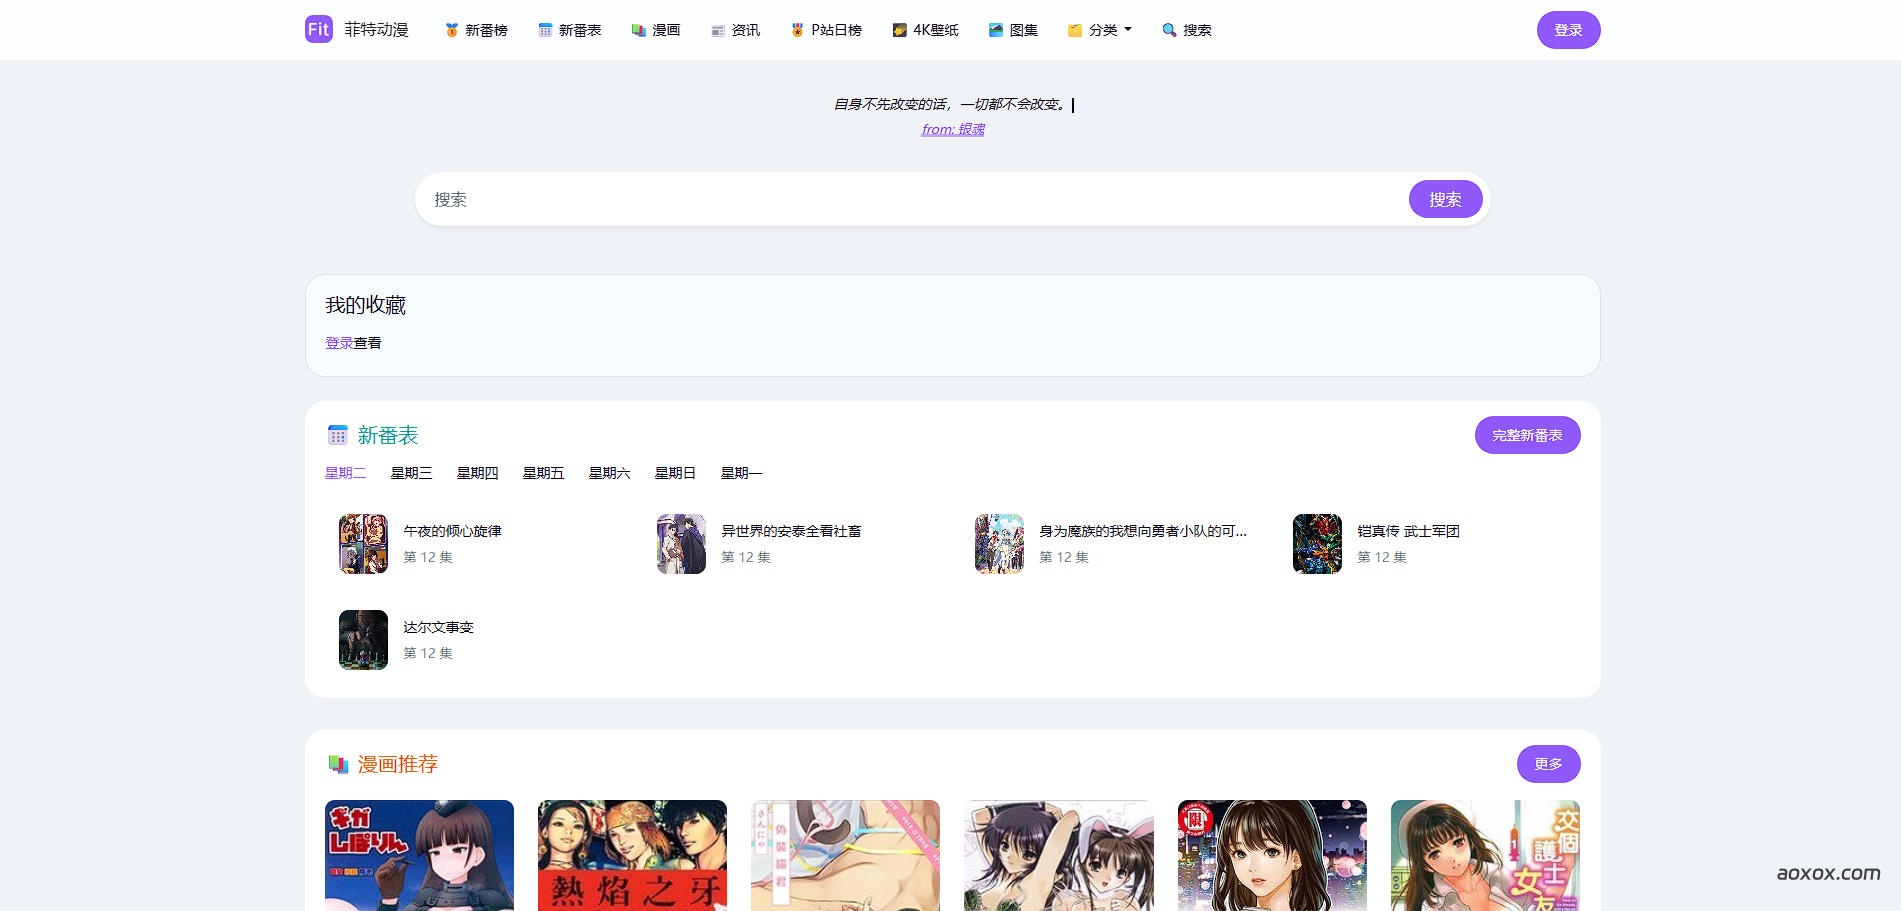Click the book icon beside 漫画 in navbar
The width and height of the screenshot is (1901, 911).
(638, 30)
